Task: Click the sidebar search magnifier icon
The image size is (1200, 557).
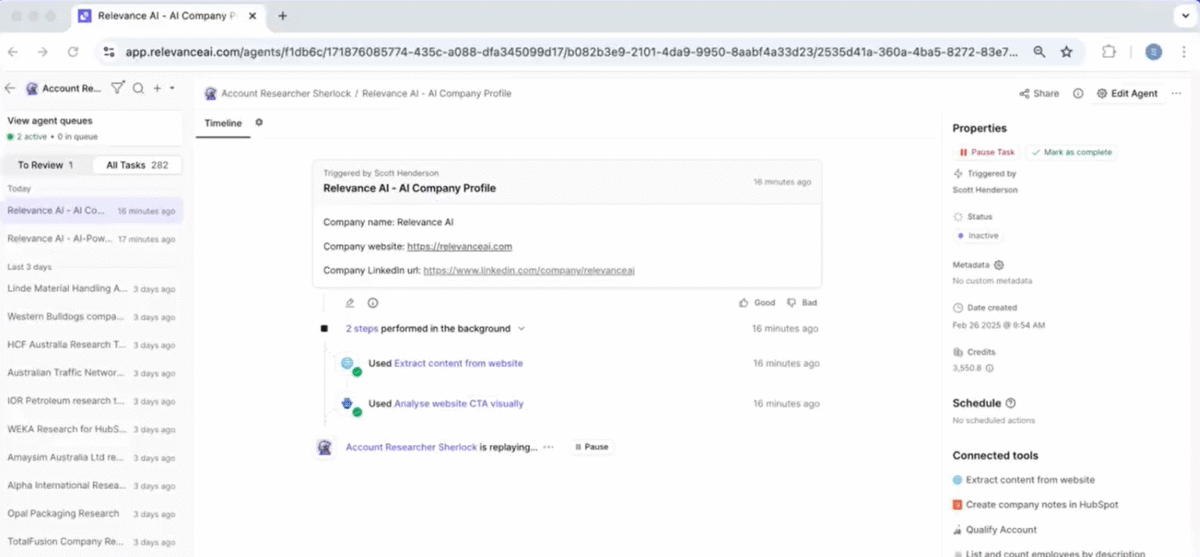Action: (x=139, y=88)
